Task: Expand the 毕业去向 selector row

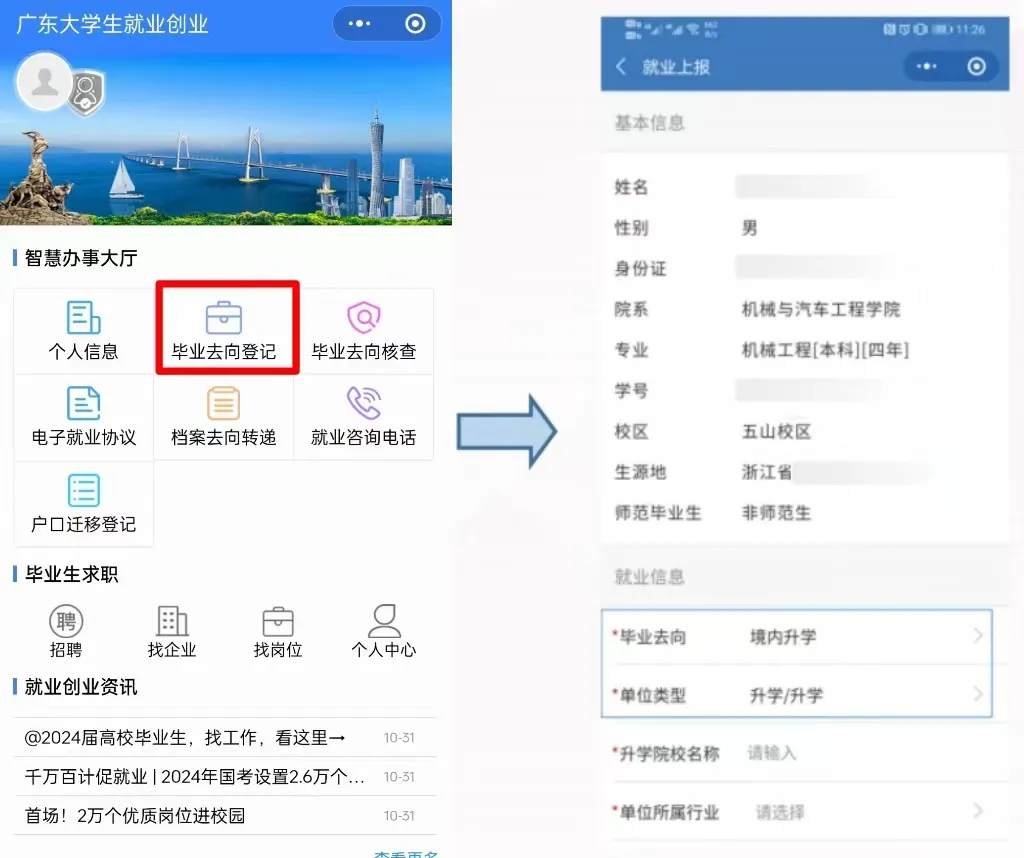Action: tap(797, 637)
